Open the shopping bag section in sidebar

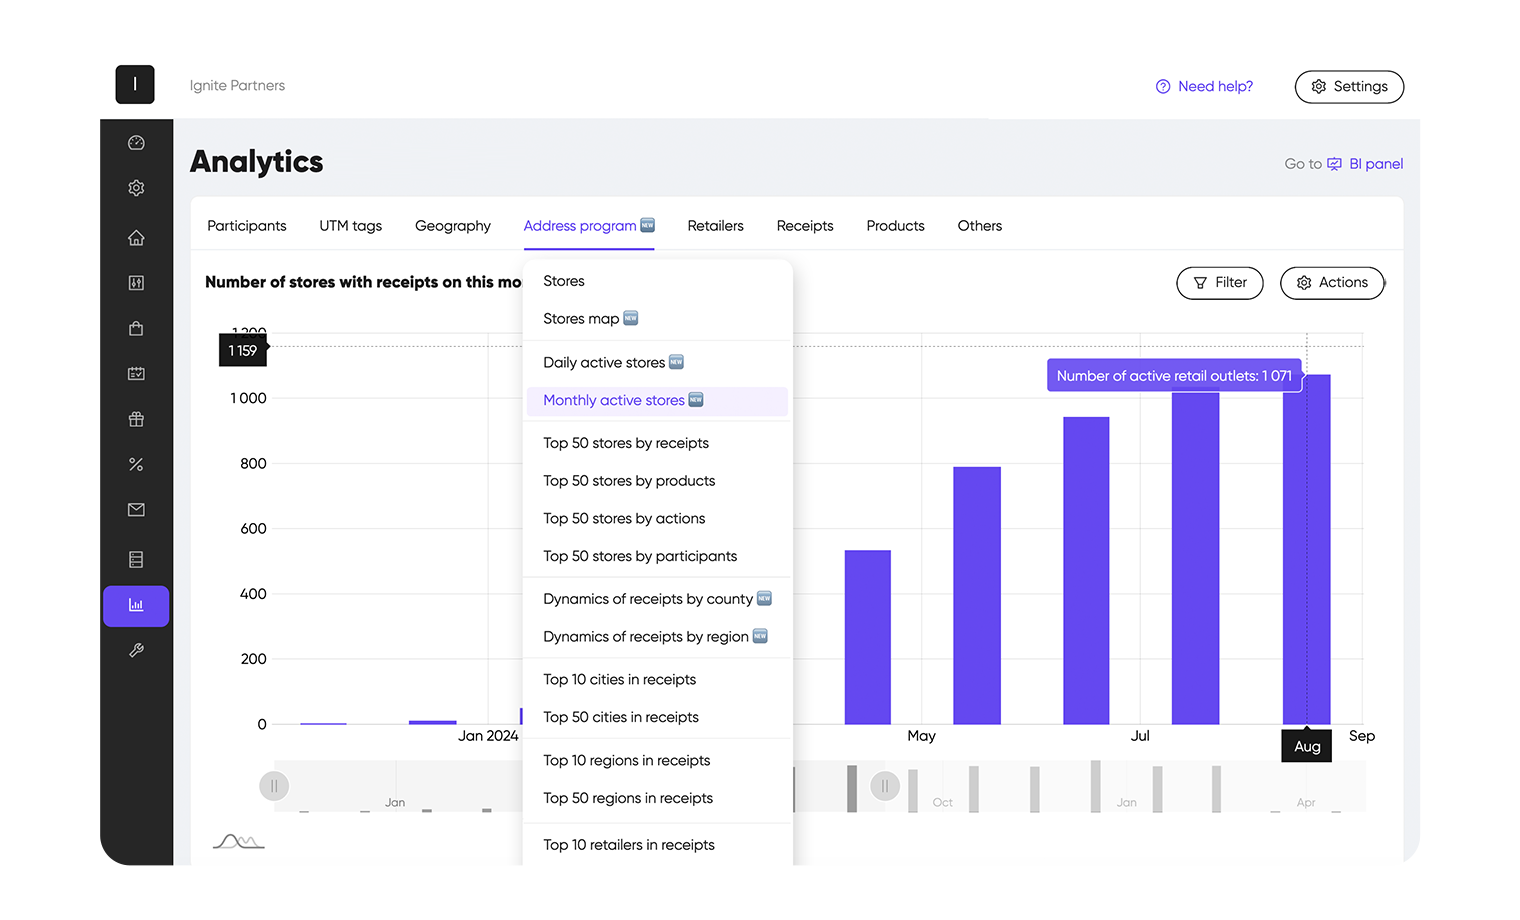[x=135, y=328]
